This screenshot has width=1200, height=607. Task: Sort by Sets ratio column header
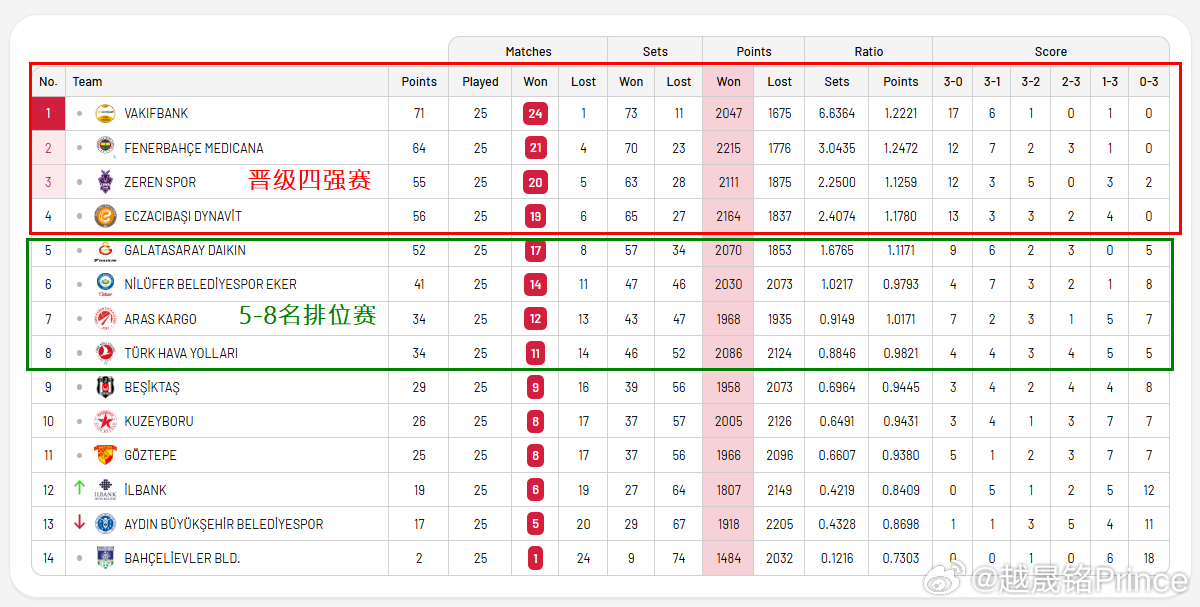click(837, 82)
